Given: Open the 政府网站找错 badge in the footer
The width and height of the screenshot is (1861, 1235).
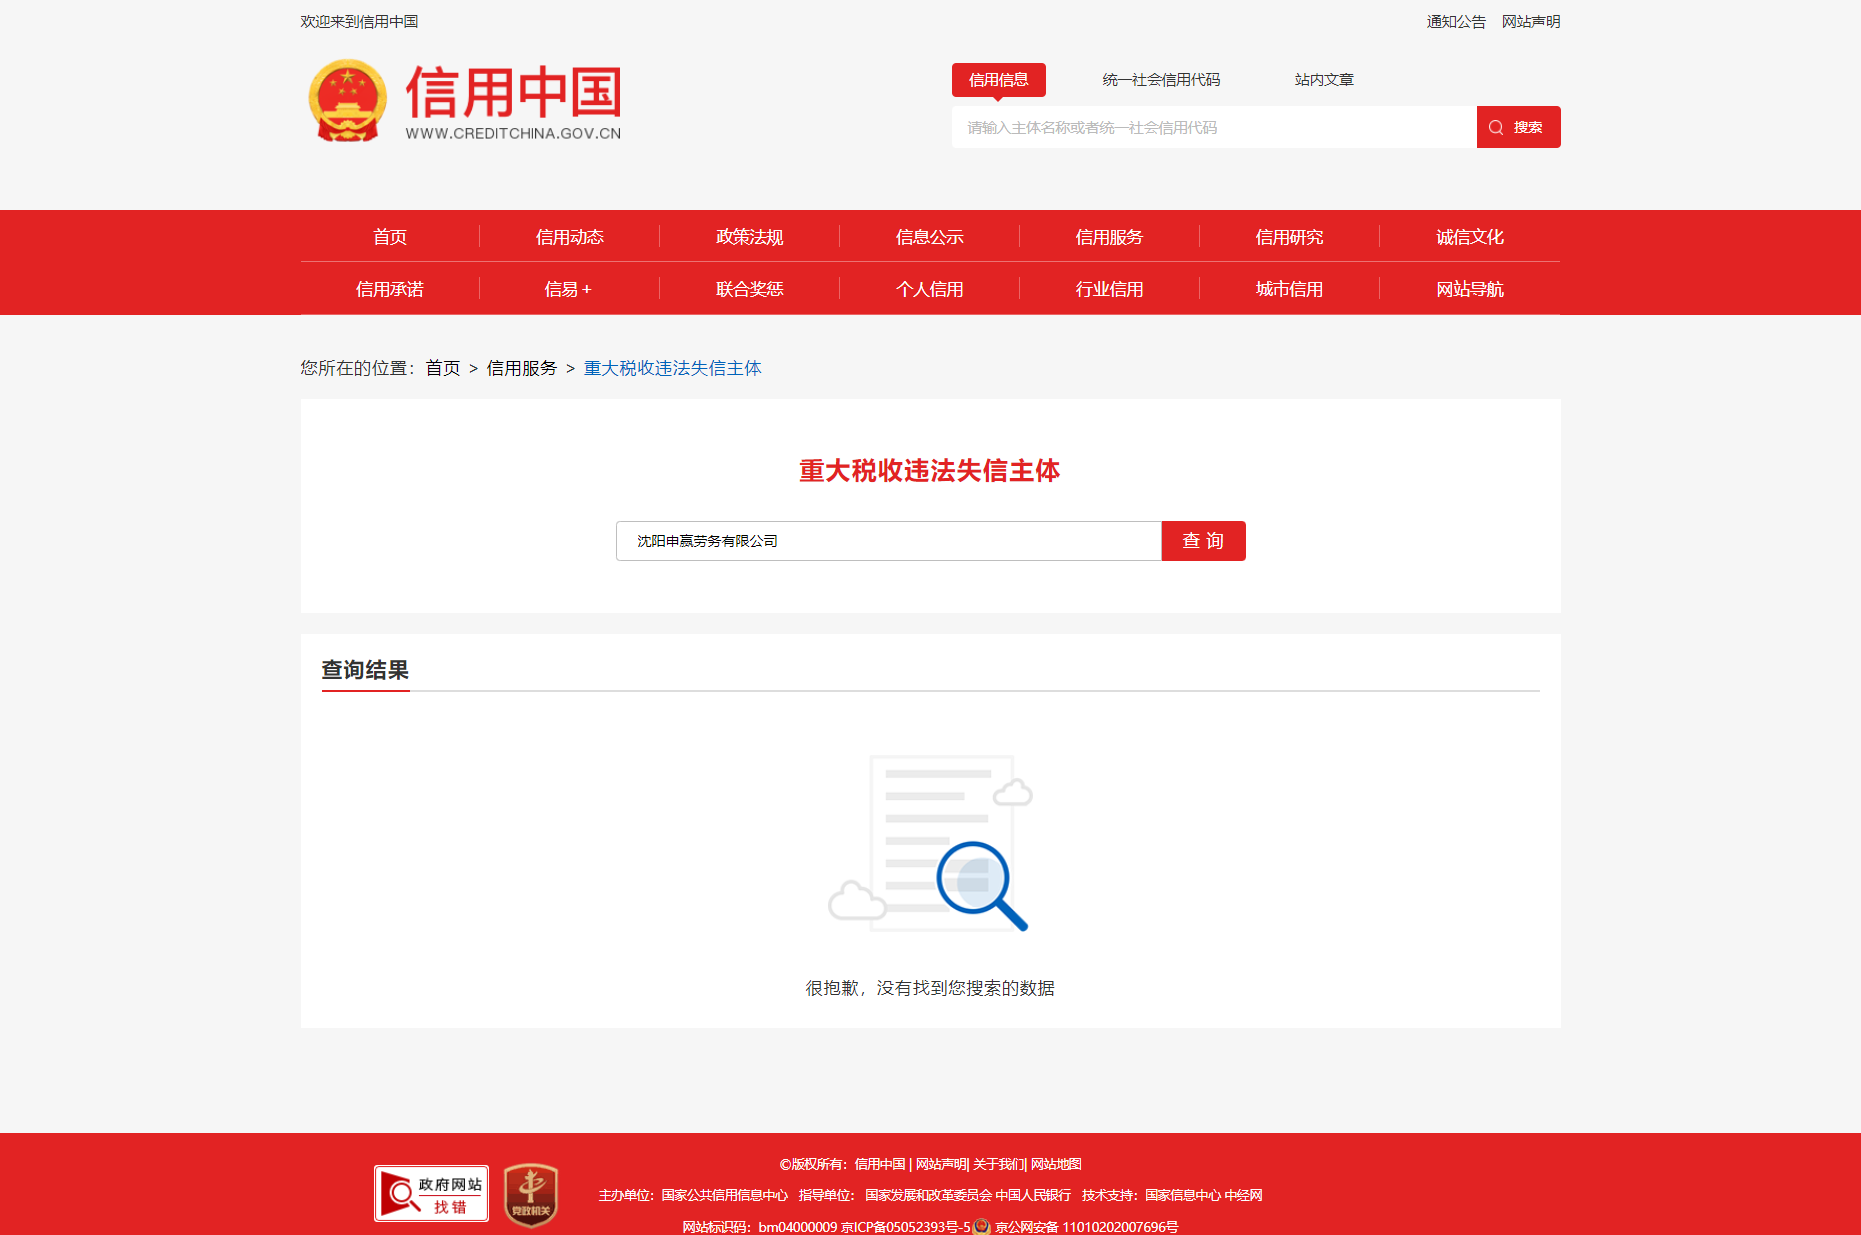Looking at the screenshot, I should click(x=431, y=1193).
